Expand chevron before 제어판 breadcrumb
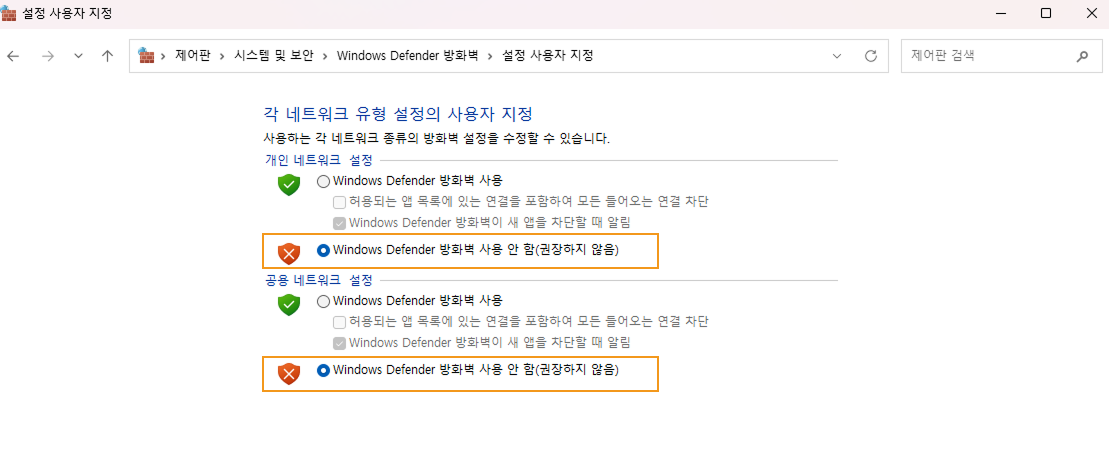This screenshot has width=1109, height=467. (164, 56)
